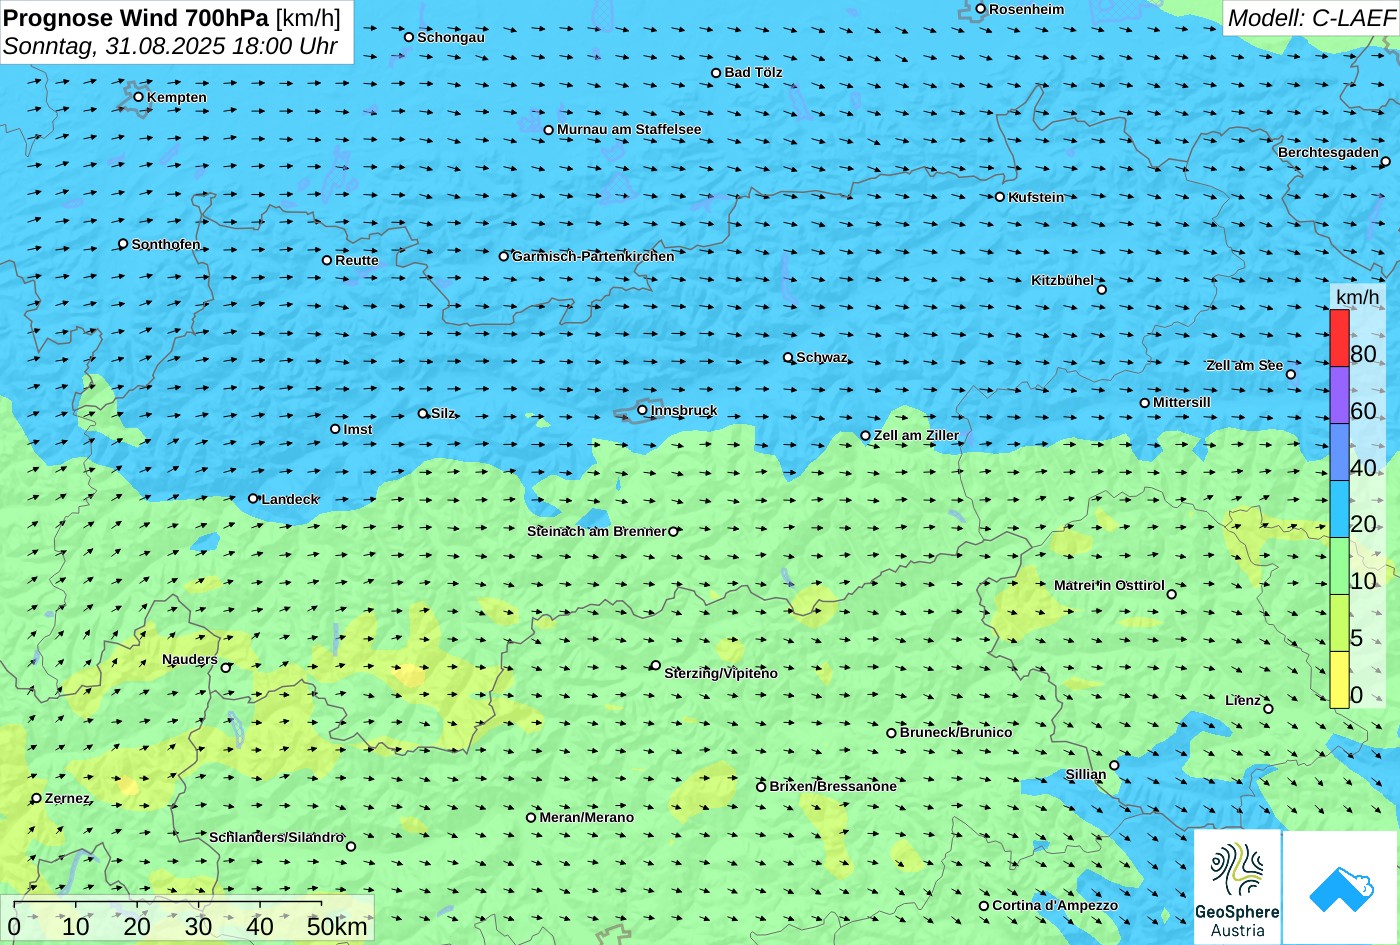1400x945 pixels.
Task: Click the Berchtesgaden location dot
Action: pos(1386,162)
